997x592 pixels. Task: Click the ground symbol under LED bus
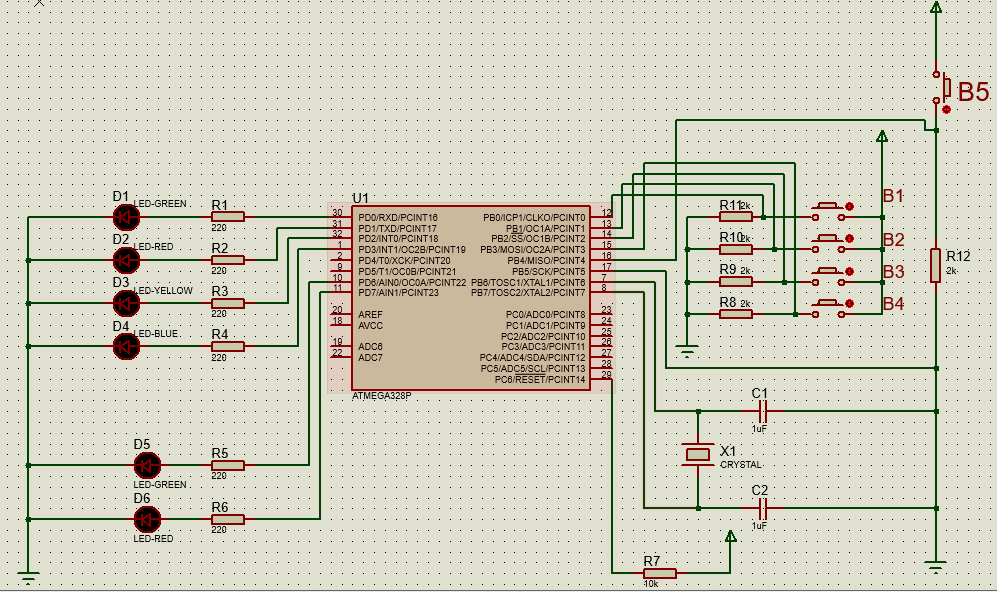pos(28,579)
